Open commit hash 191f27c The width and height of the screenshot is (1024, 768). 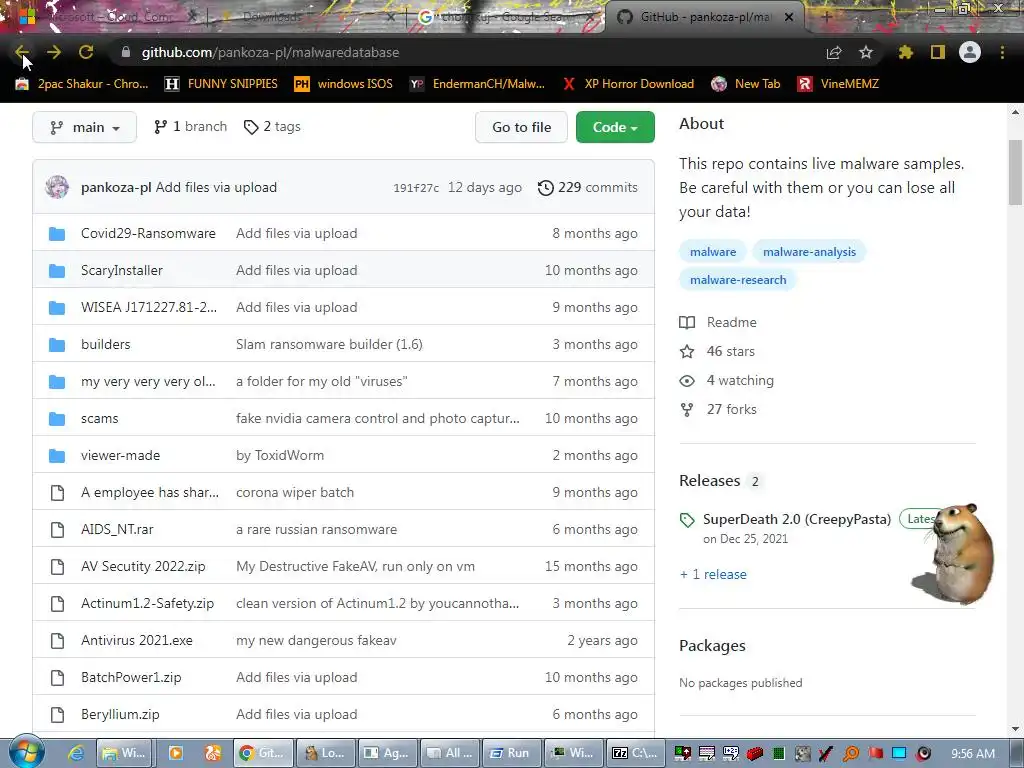pyautogui.click(x=416, y=188)
